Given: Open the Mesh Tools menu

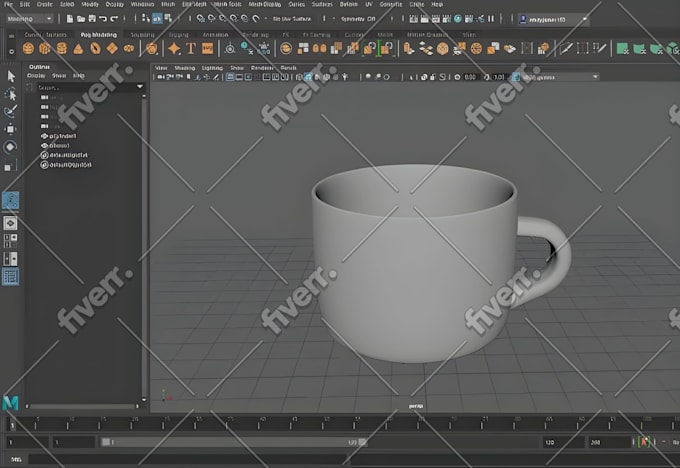Looking at the screenshot, I should pos(227,4).
